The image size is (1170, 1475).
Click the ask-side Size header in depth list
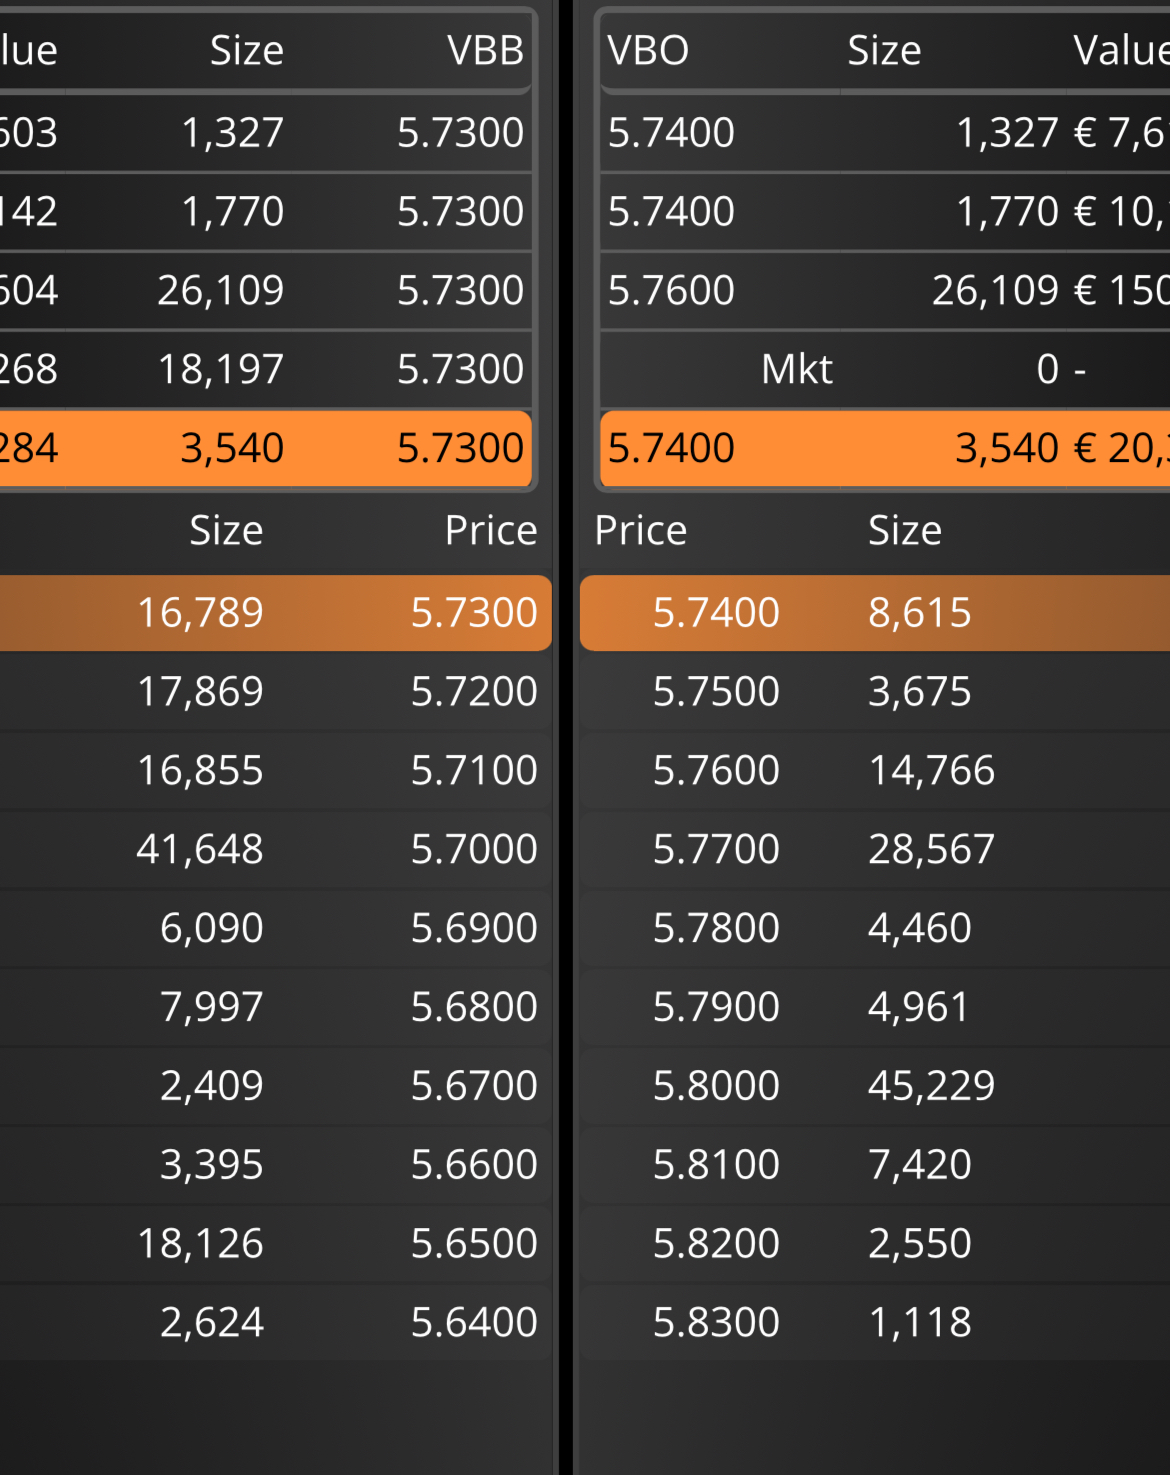click(905, 530)
